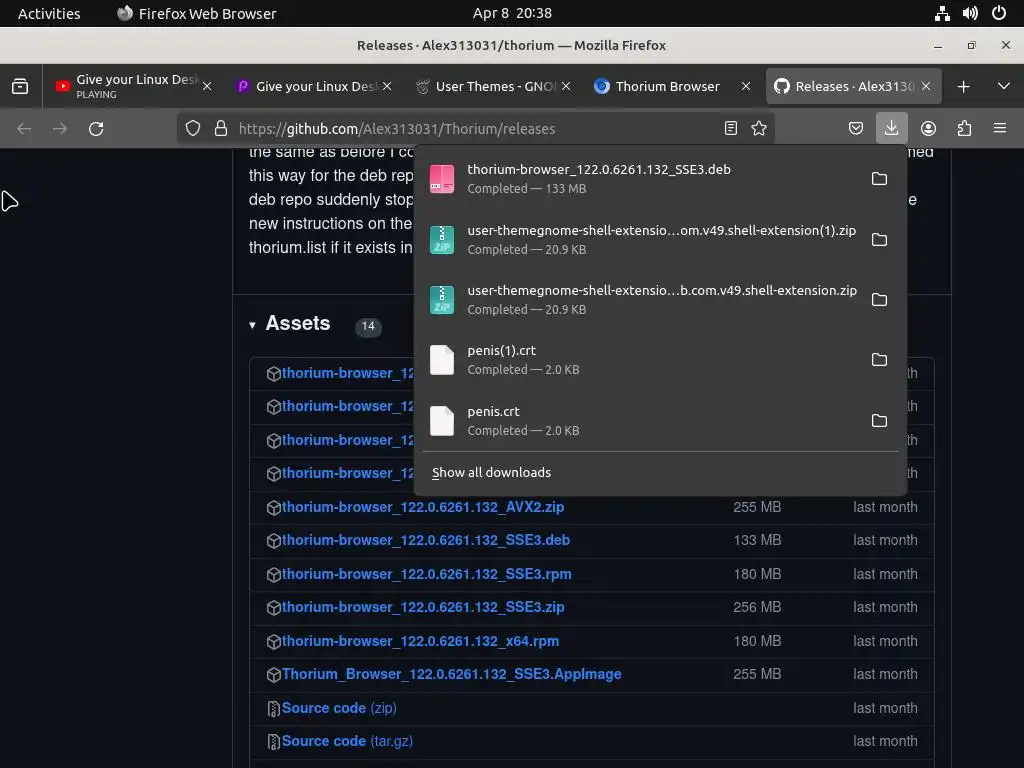Viewport: 1024px width, 768px height.
Task: Click the network icon in top bar
Action: click(x=942, y=13)
